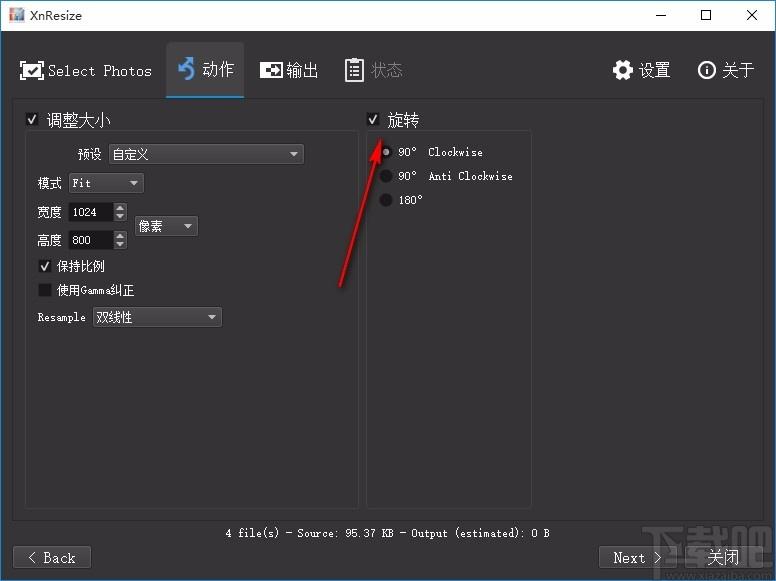The width and height of the screenshot is (776, 581).
Task: Click the Select Photos image icon
Action: click(32, 71)
